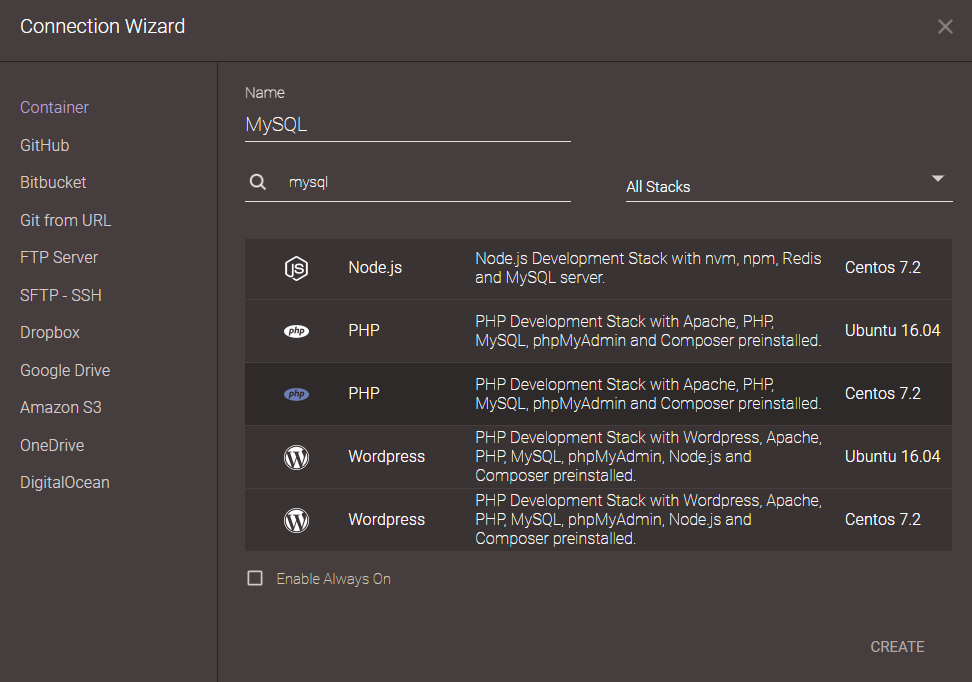Click the Wordpress logo in Centos 7.2 row
This screenshot has height=682, width=972.
(296, 520)
